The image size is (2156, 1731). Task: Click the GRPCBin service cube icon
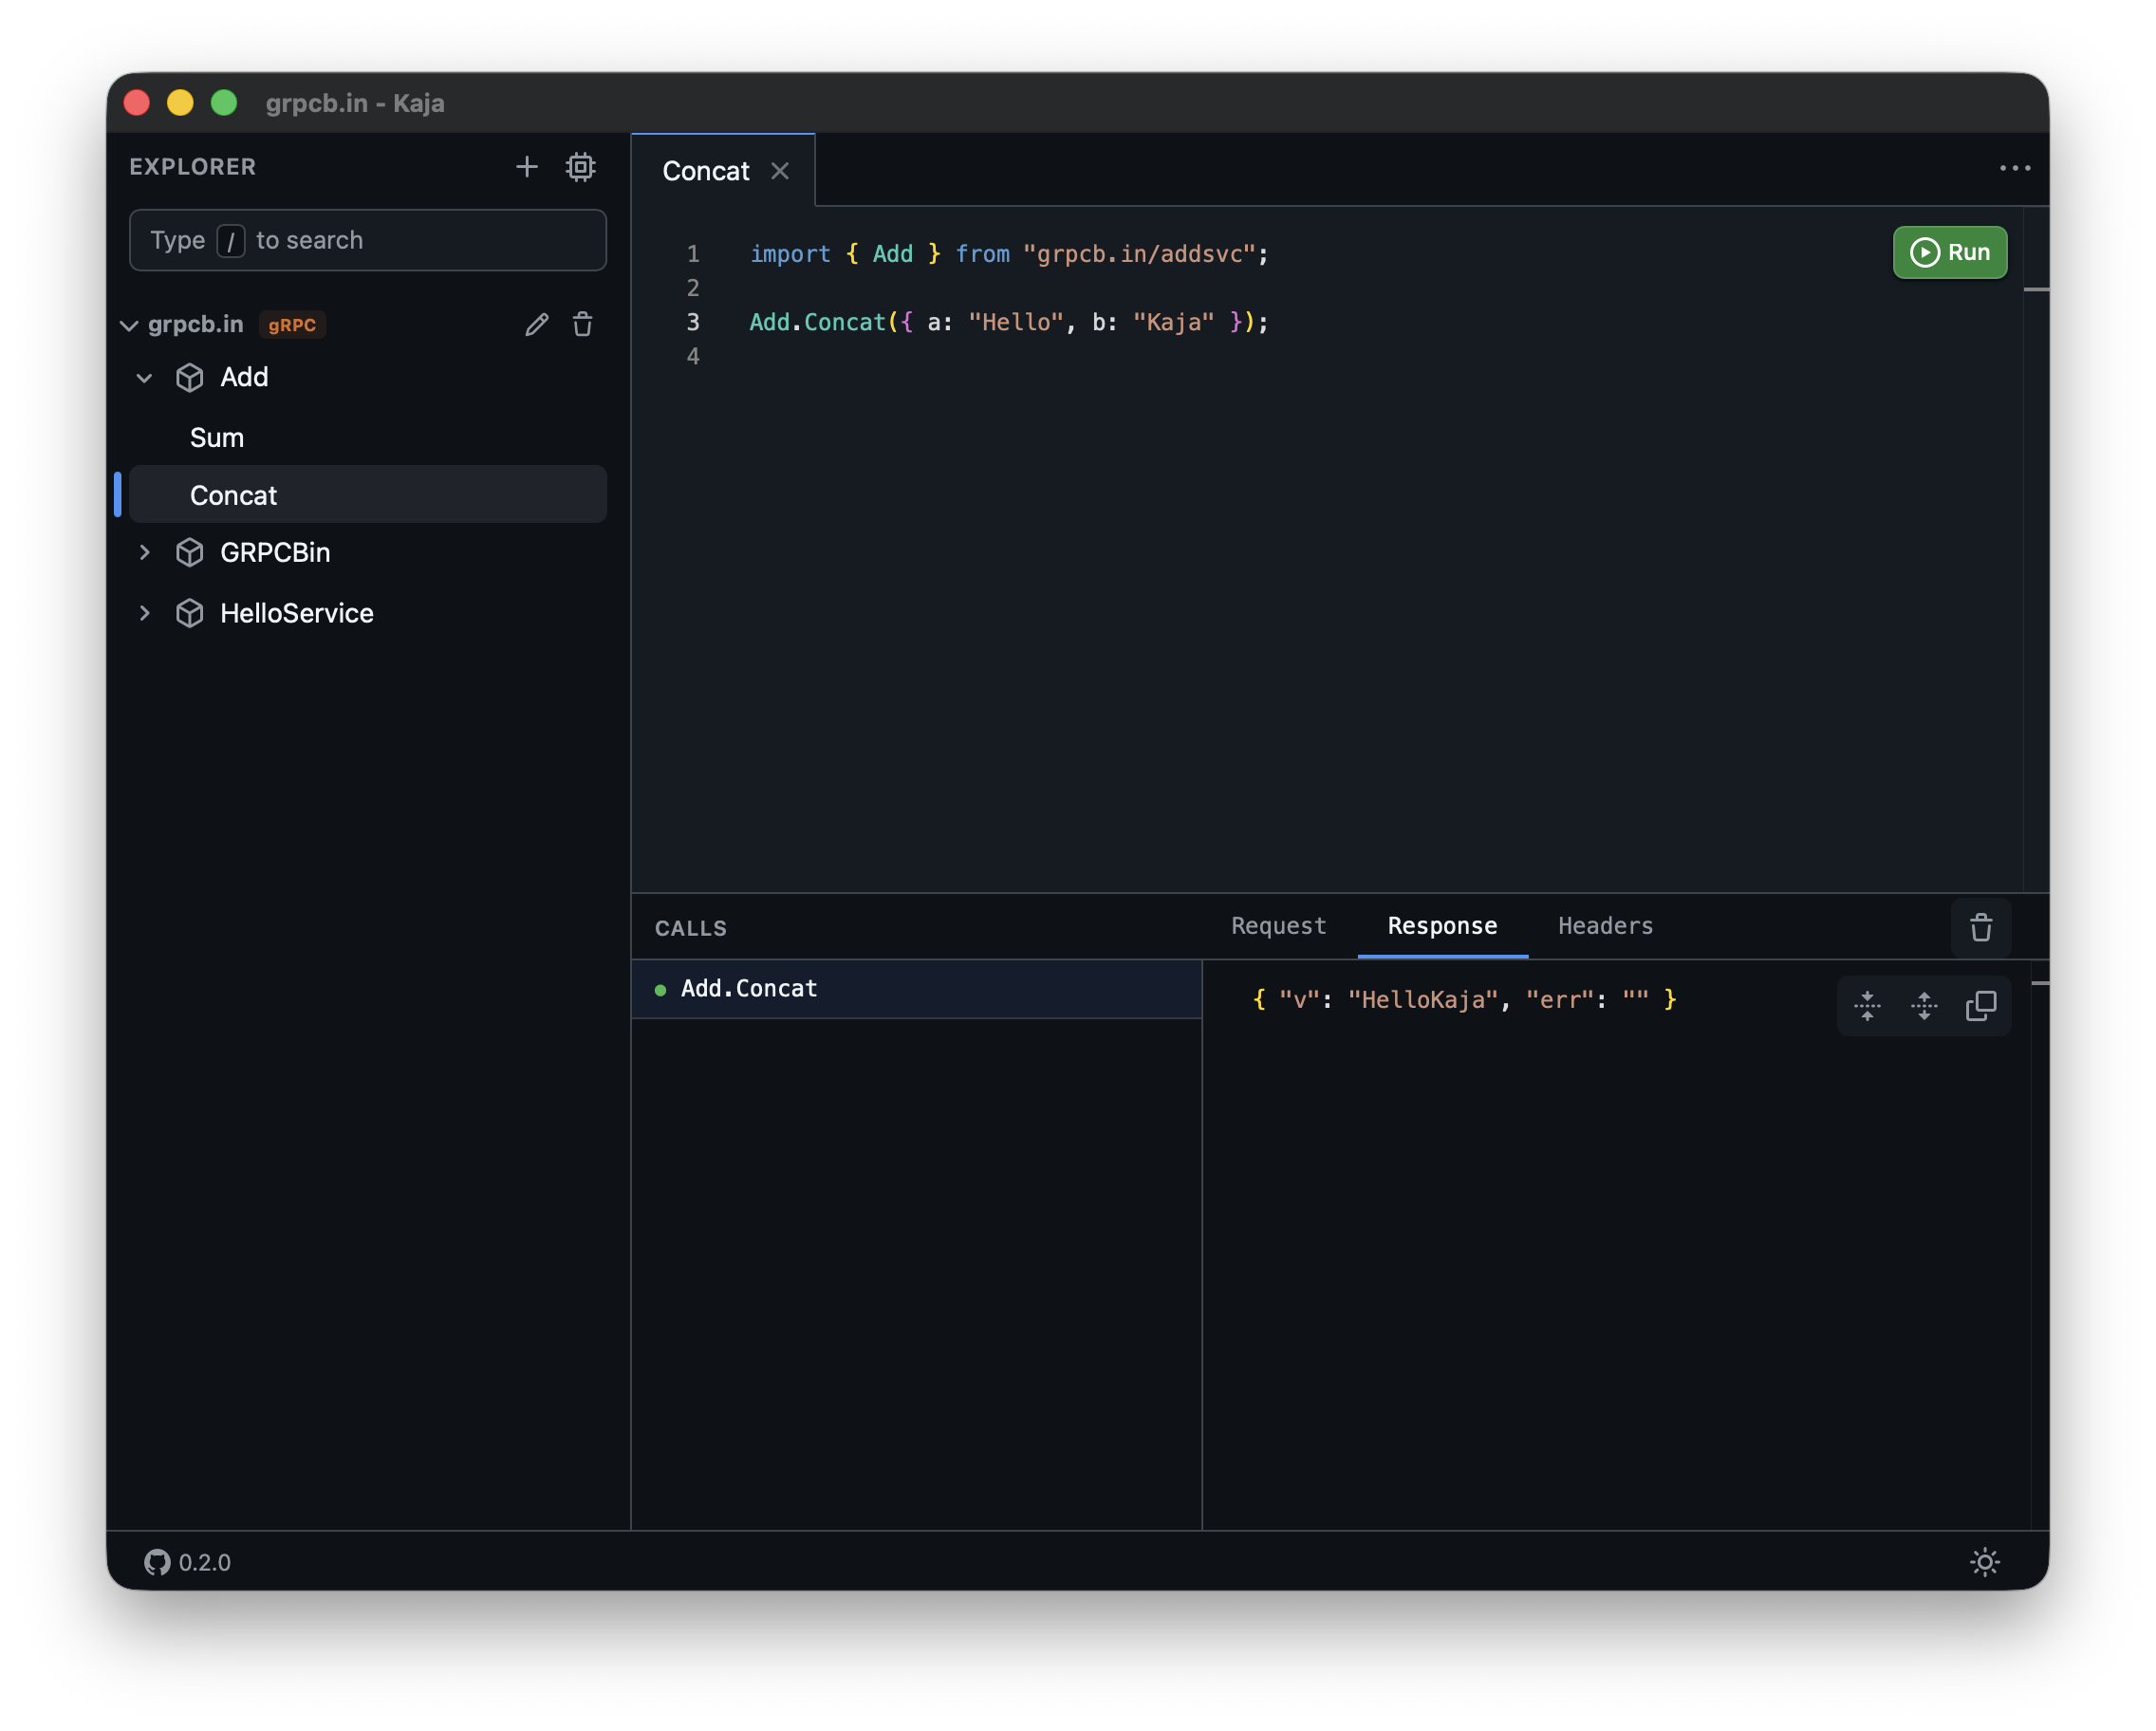tap(190, 552)
